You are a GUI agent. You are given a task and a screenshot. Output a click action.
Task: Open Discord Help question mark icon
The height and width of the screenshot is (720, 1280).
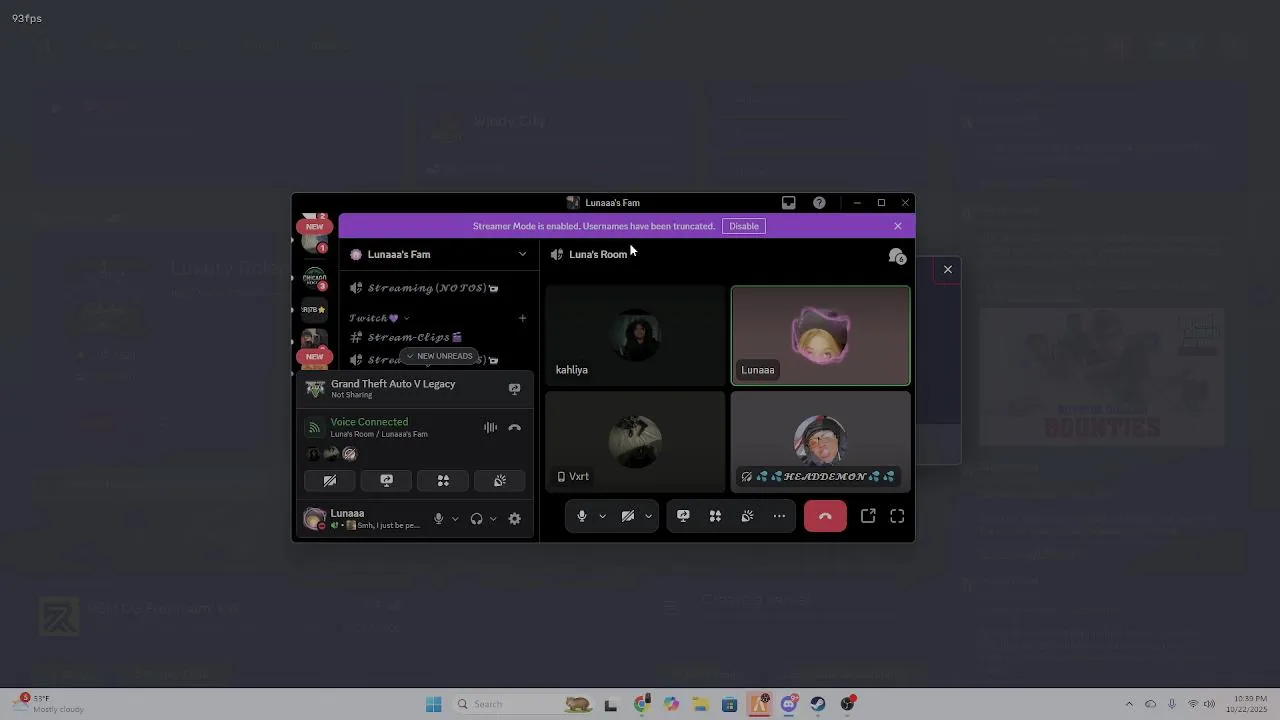(820, 203)
